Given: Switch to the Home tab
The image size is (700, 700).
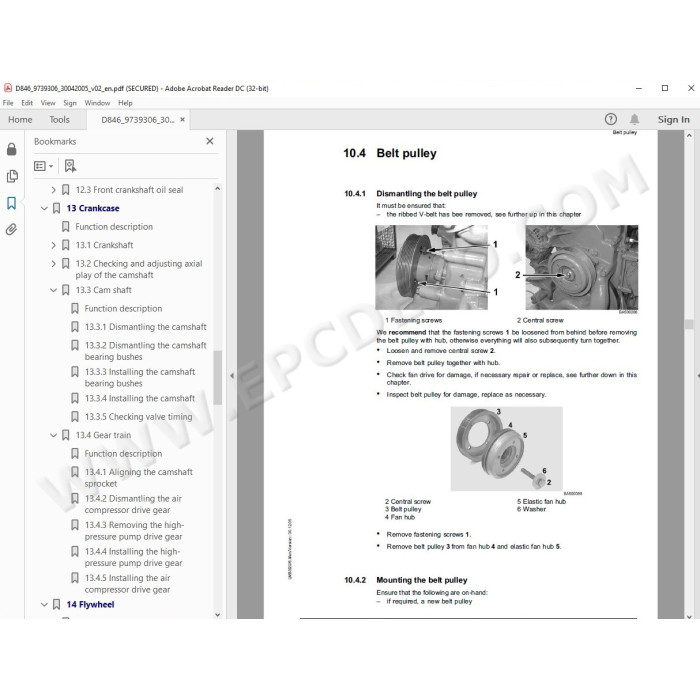Looking at the screenshot, I should point(20,120).
